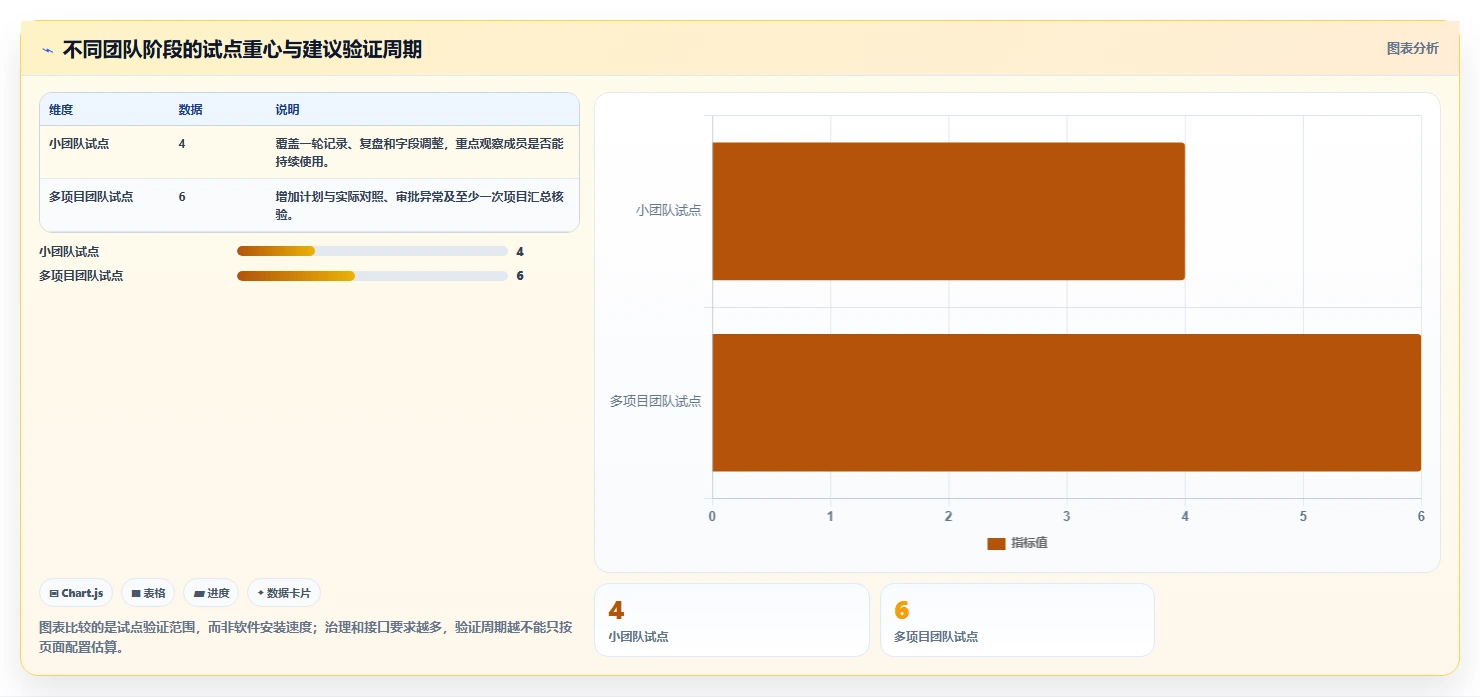Toggle the 指标值 legend color swatch

[x=996, y=543]
